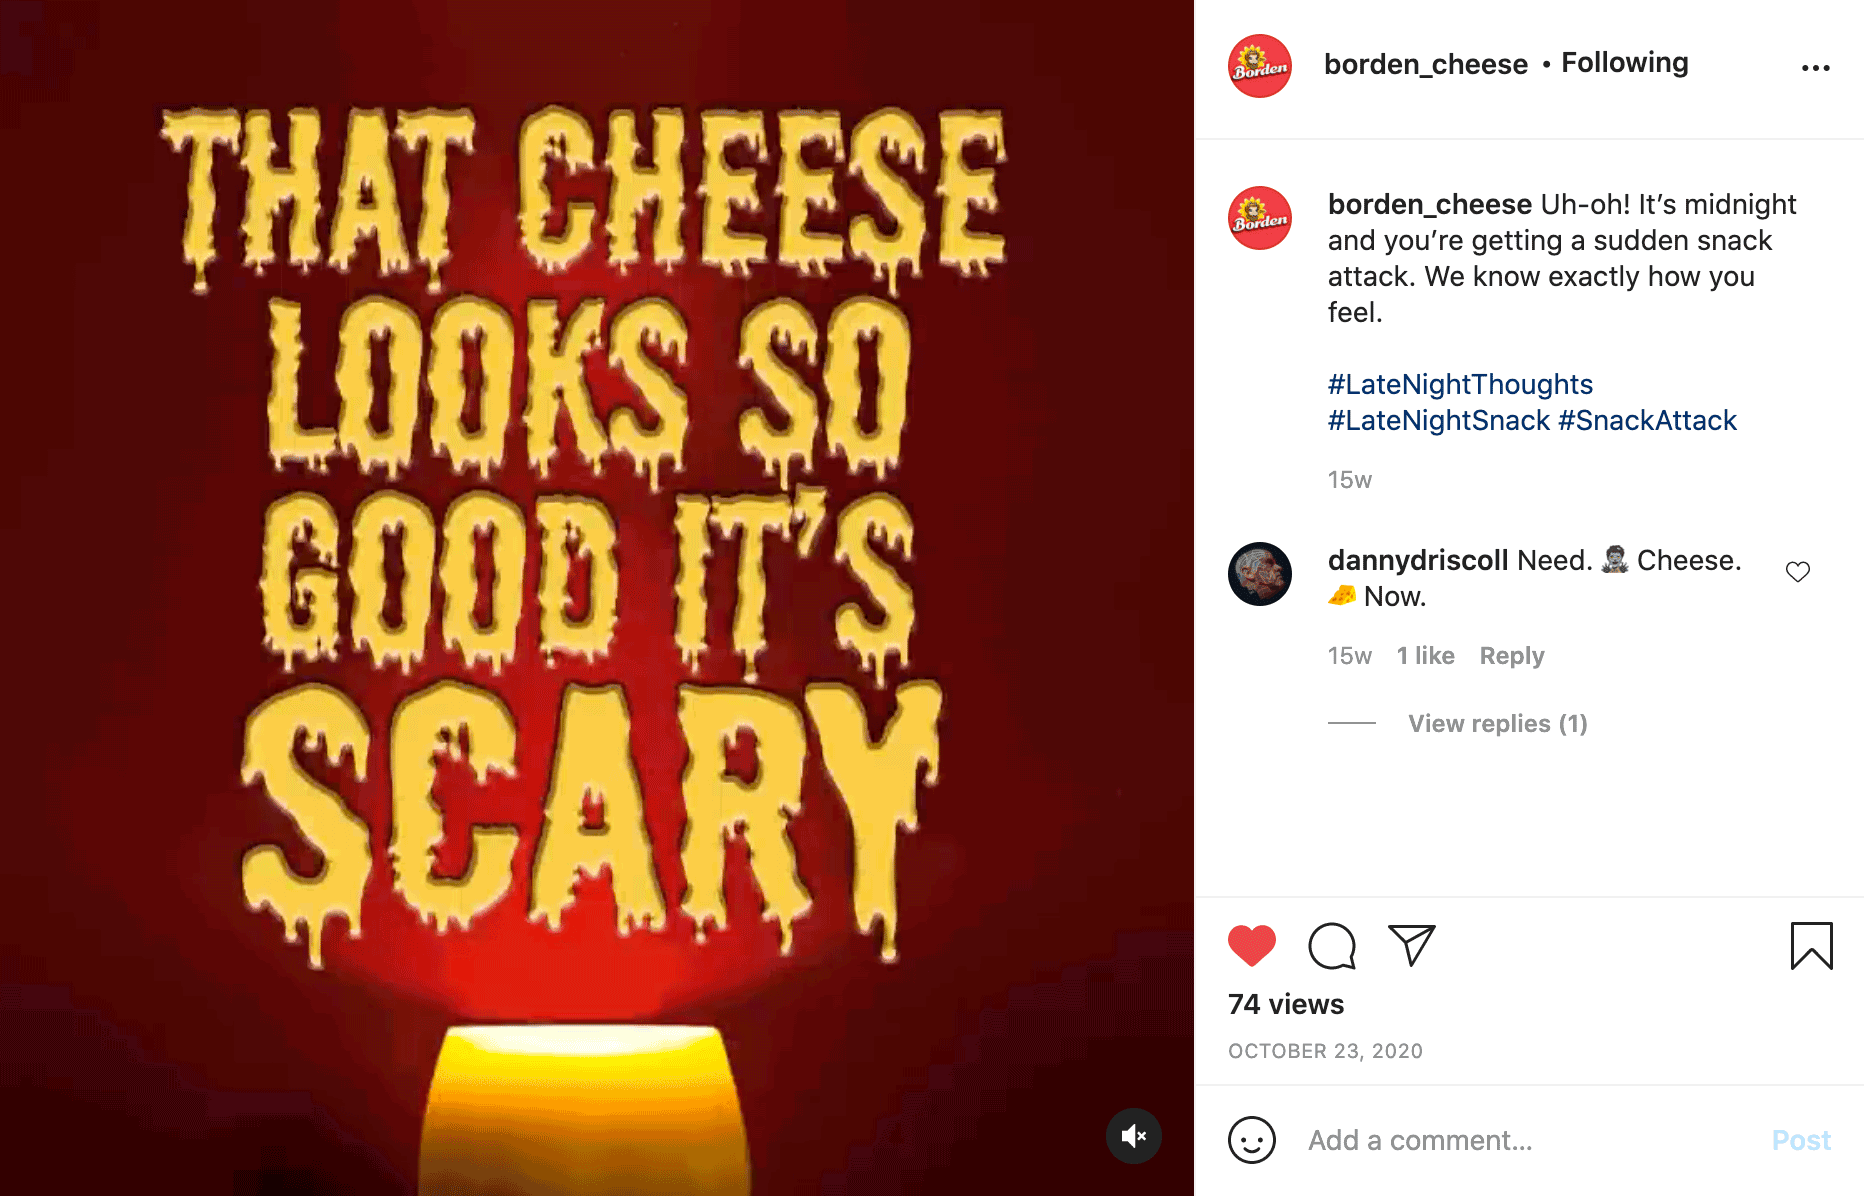Open the 1 like count on the comment

[x=1425, y=656]
